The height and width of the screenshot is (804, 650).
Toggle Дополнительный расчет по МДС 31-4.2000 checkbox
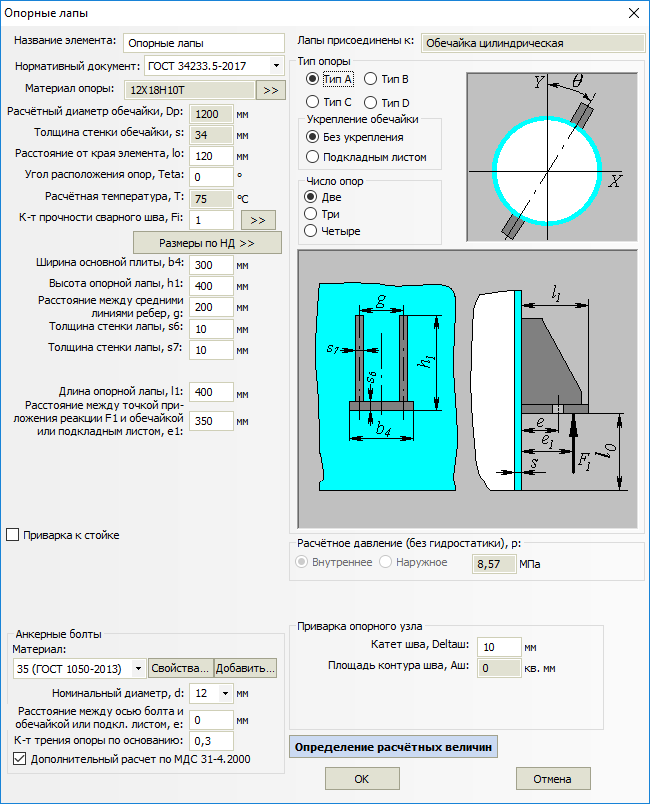(19, 759)
